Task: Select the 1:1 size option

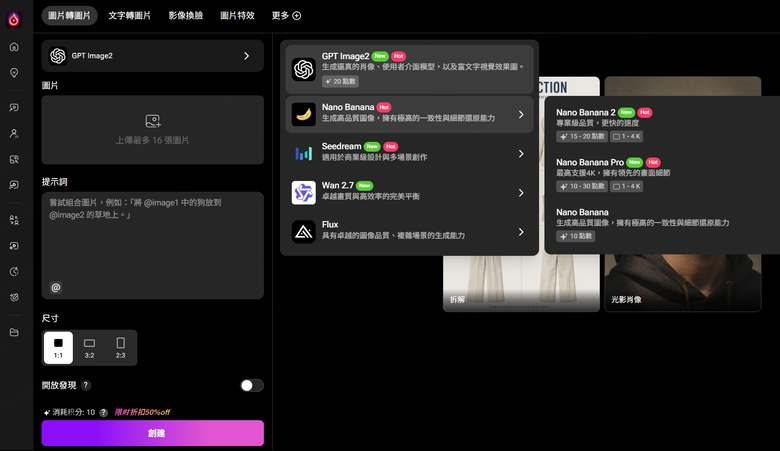Action: 58,348
